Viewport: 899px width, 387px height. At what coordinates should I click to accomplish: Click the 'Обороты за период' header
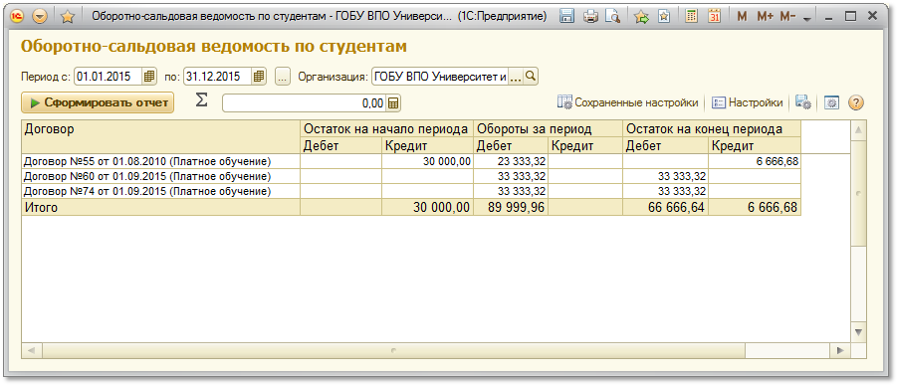click(x=548, y=129)
